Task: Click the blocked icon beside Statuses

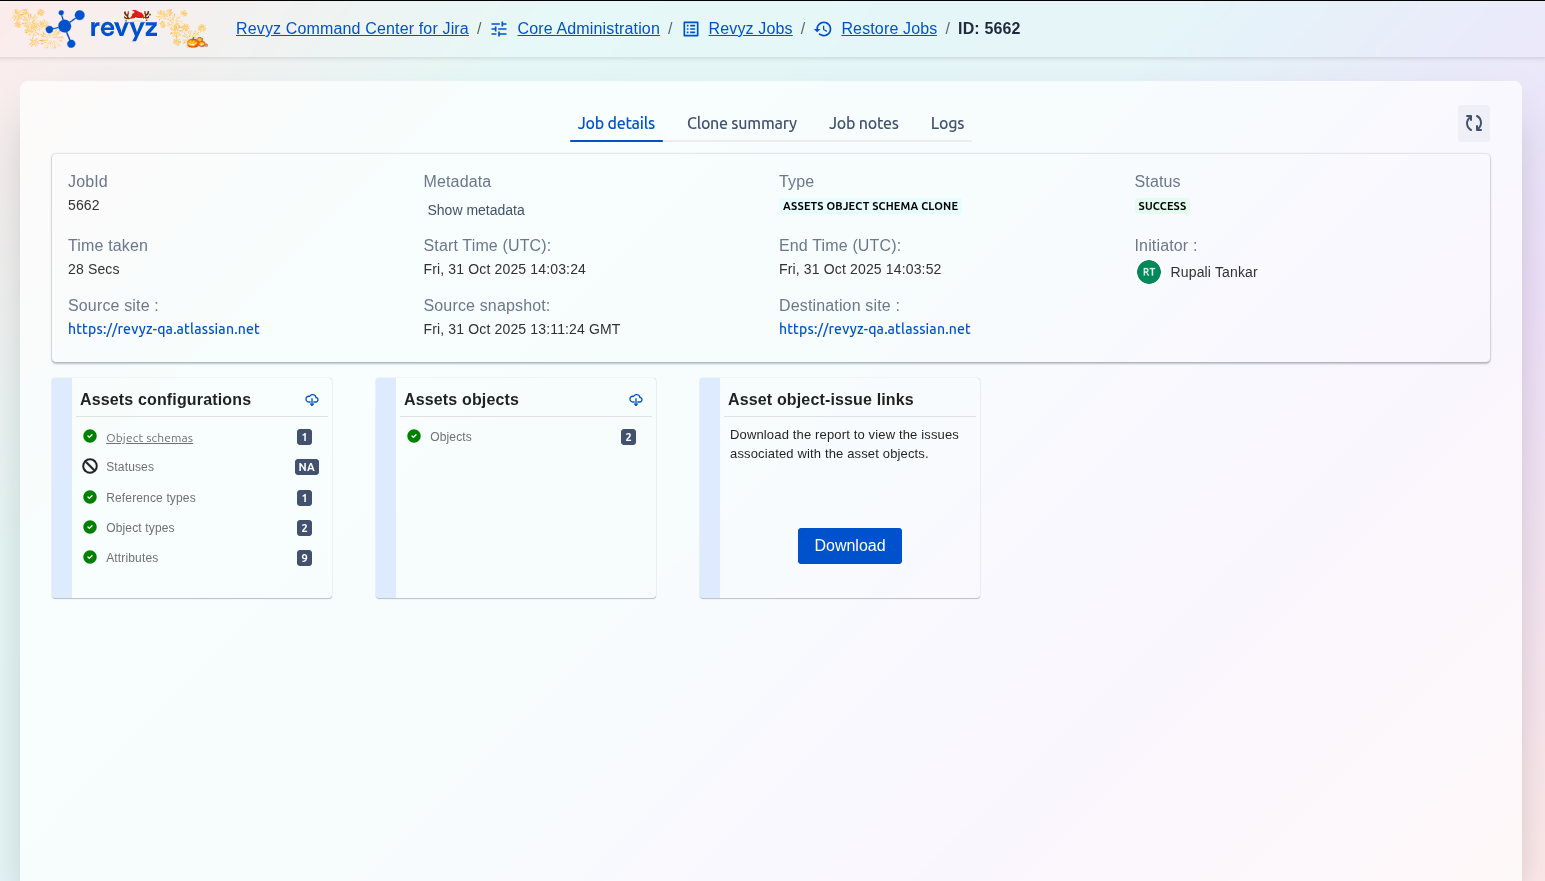Action: pos(90,467)
